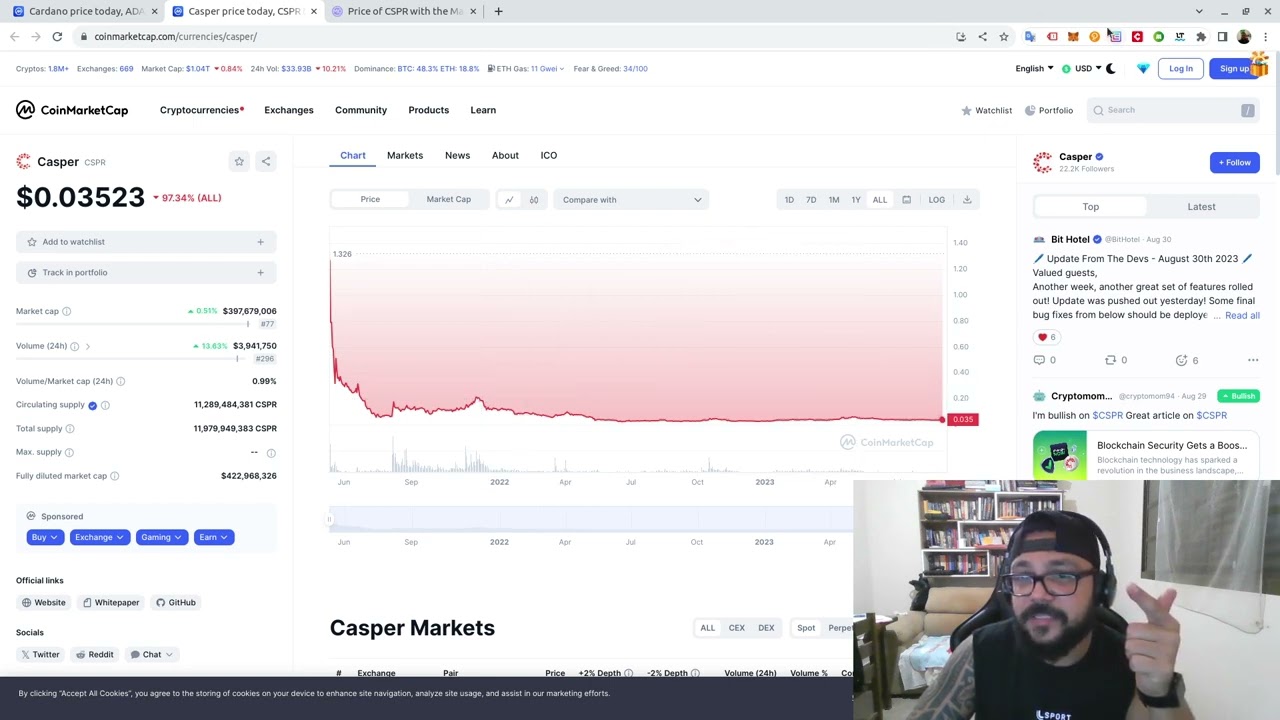This screenshot has height=720, width=1280.
Task: Expand the Exchange sponsored dropdown
Action: click(99, 537)
